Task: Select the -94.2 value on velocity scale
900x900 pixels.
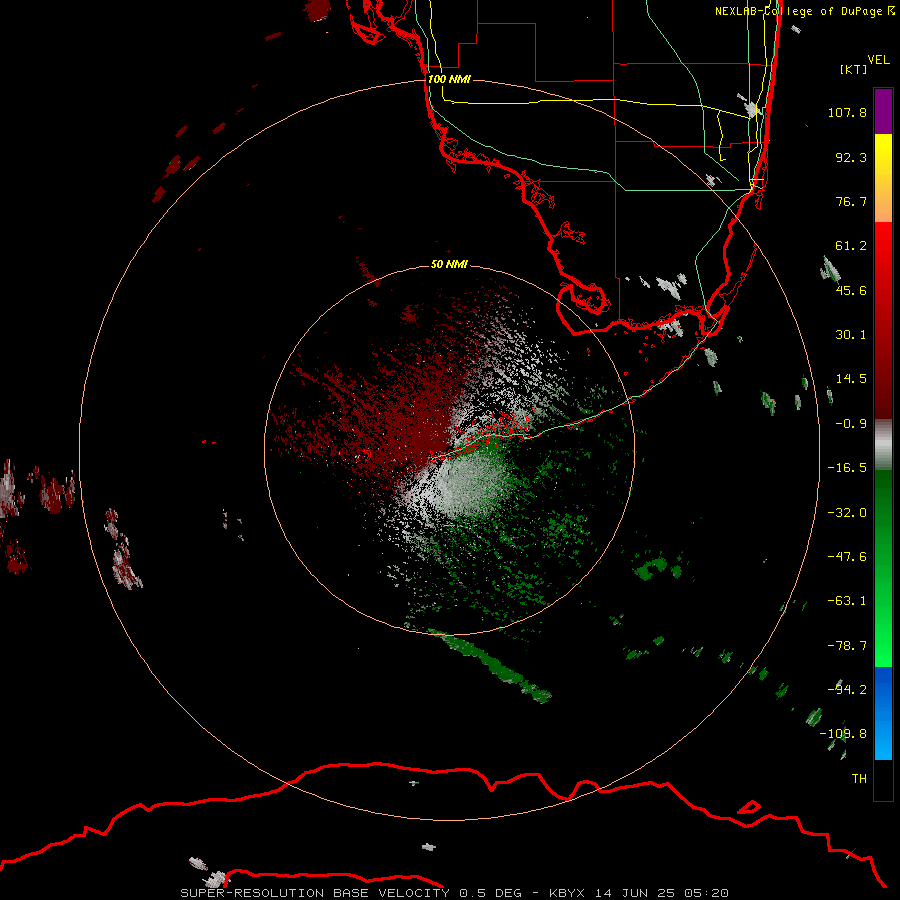Action: 847,689
